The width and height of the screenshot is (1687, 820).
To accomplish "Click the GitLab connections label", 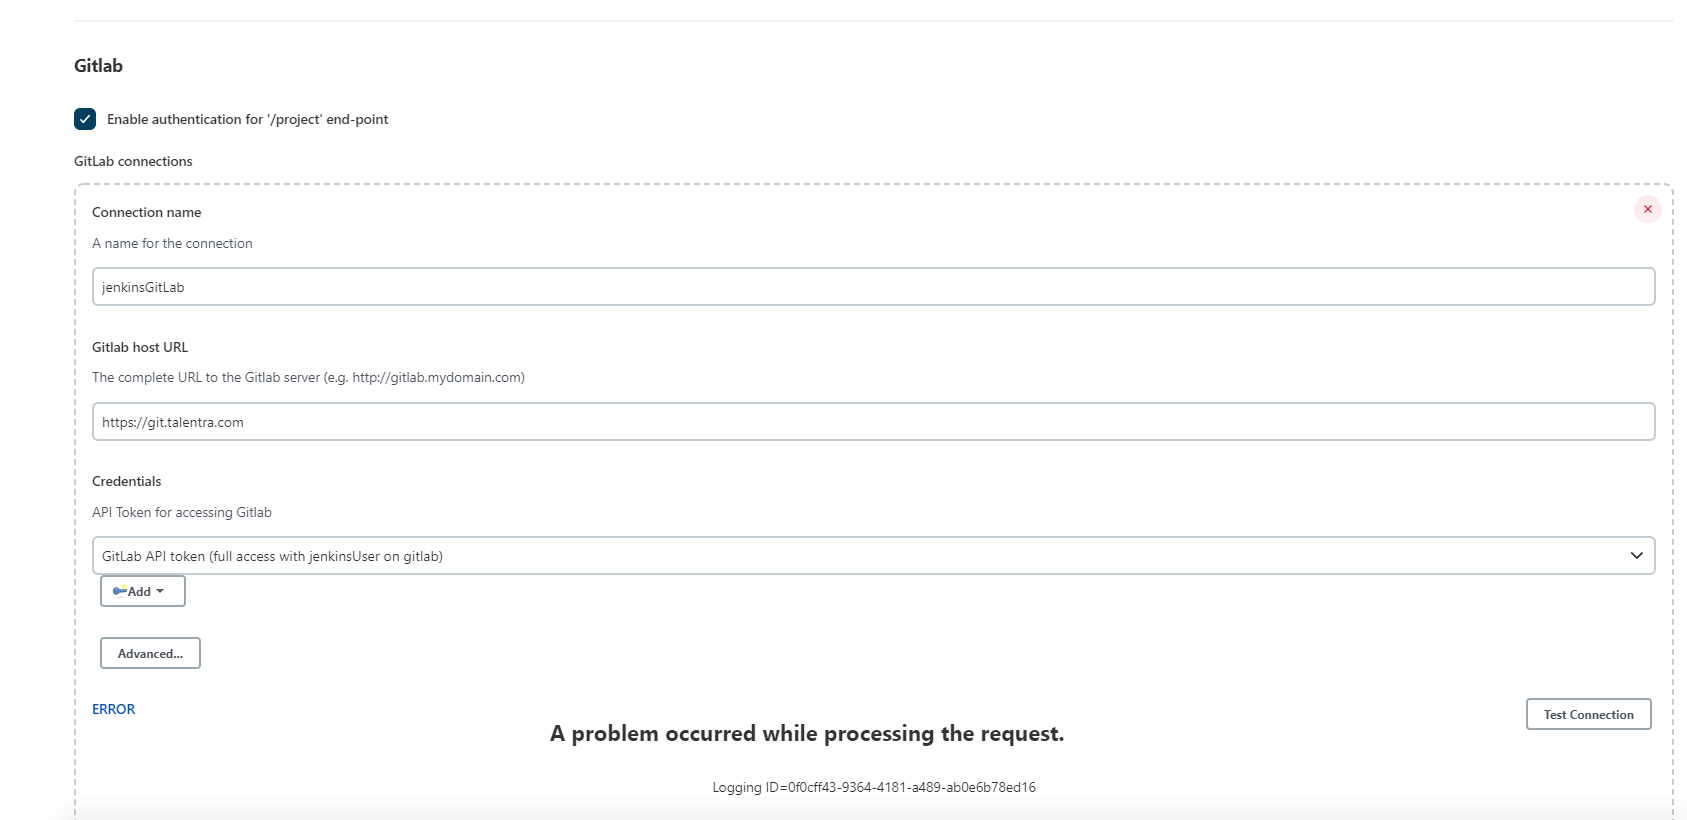I will (x=133, y=161).
